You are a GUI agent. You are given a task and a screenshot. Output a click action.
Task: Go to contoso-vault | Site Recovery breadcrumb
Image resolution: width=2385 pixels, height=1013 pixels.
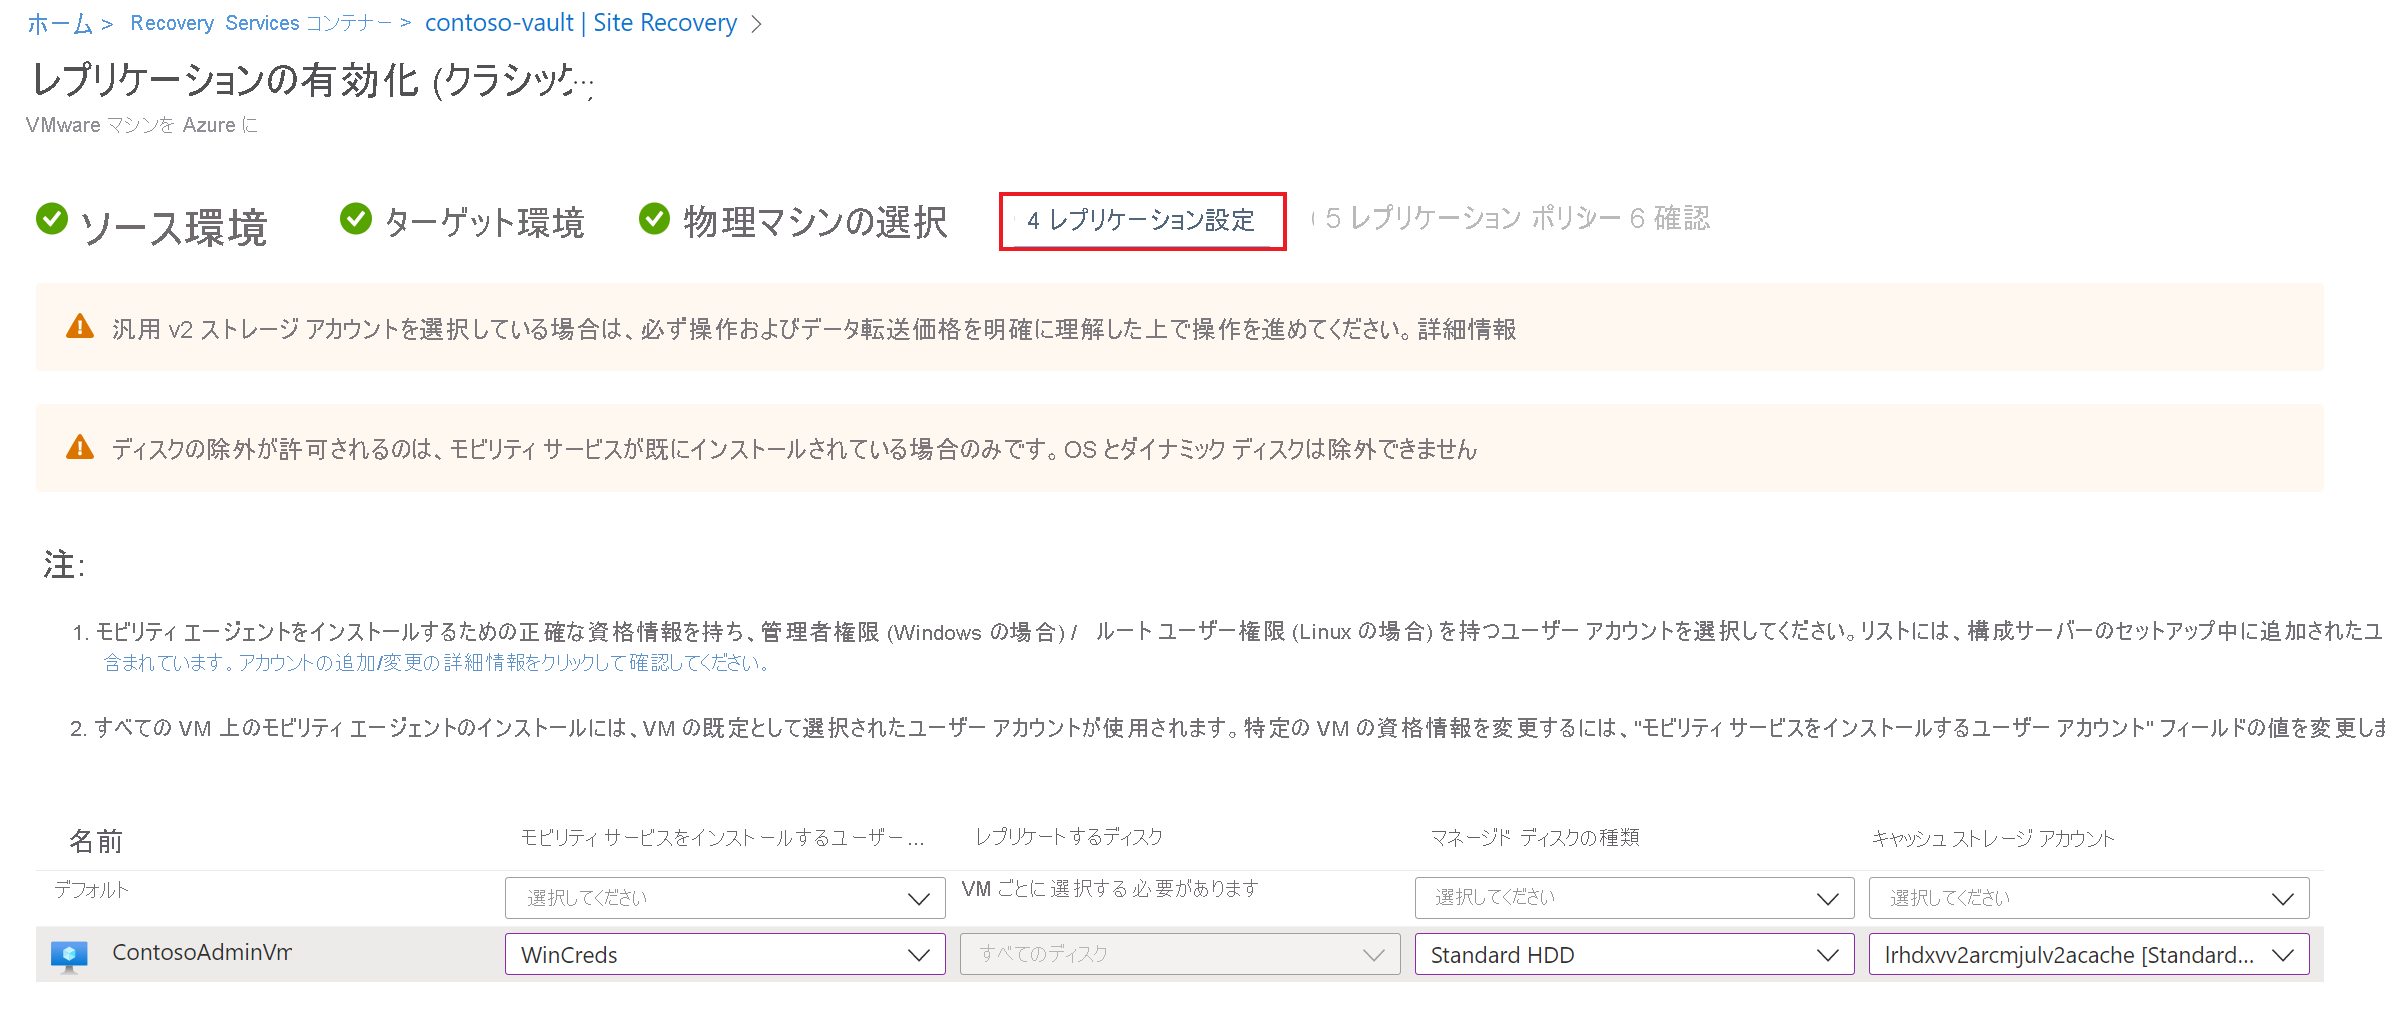[581, 23]
